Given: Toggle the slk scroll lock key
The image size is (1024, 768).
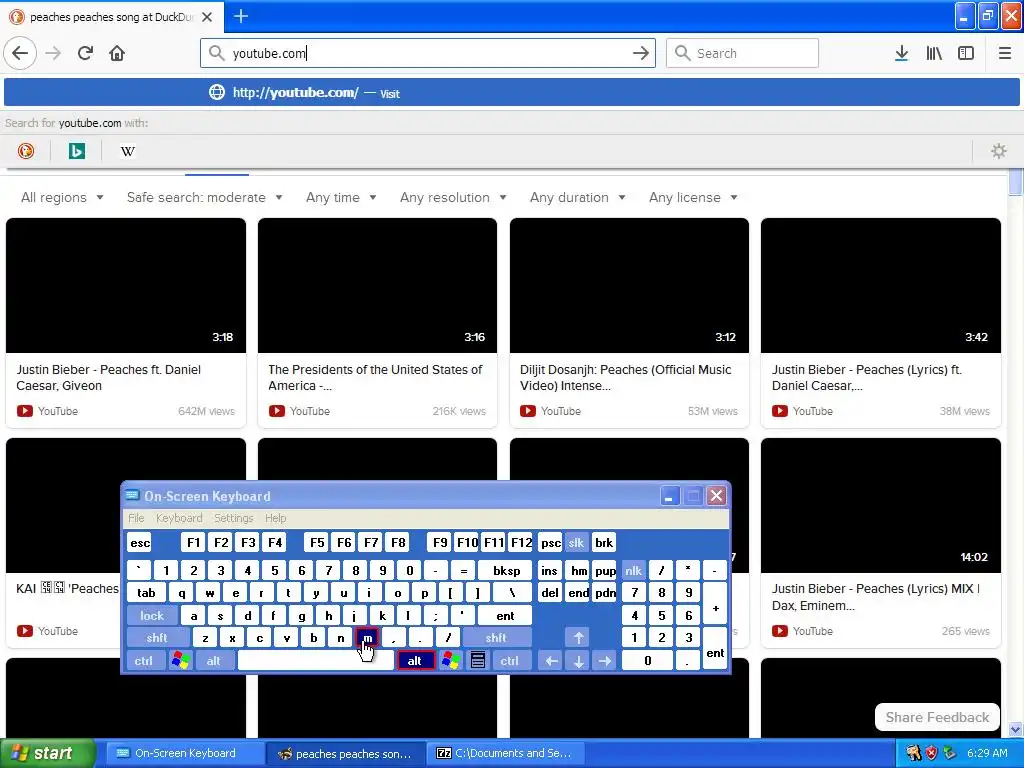Looking at the screenshot, I should (x=576, y=543).
